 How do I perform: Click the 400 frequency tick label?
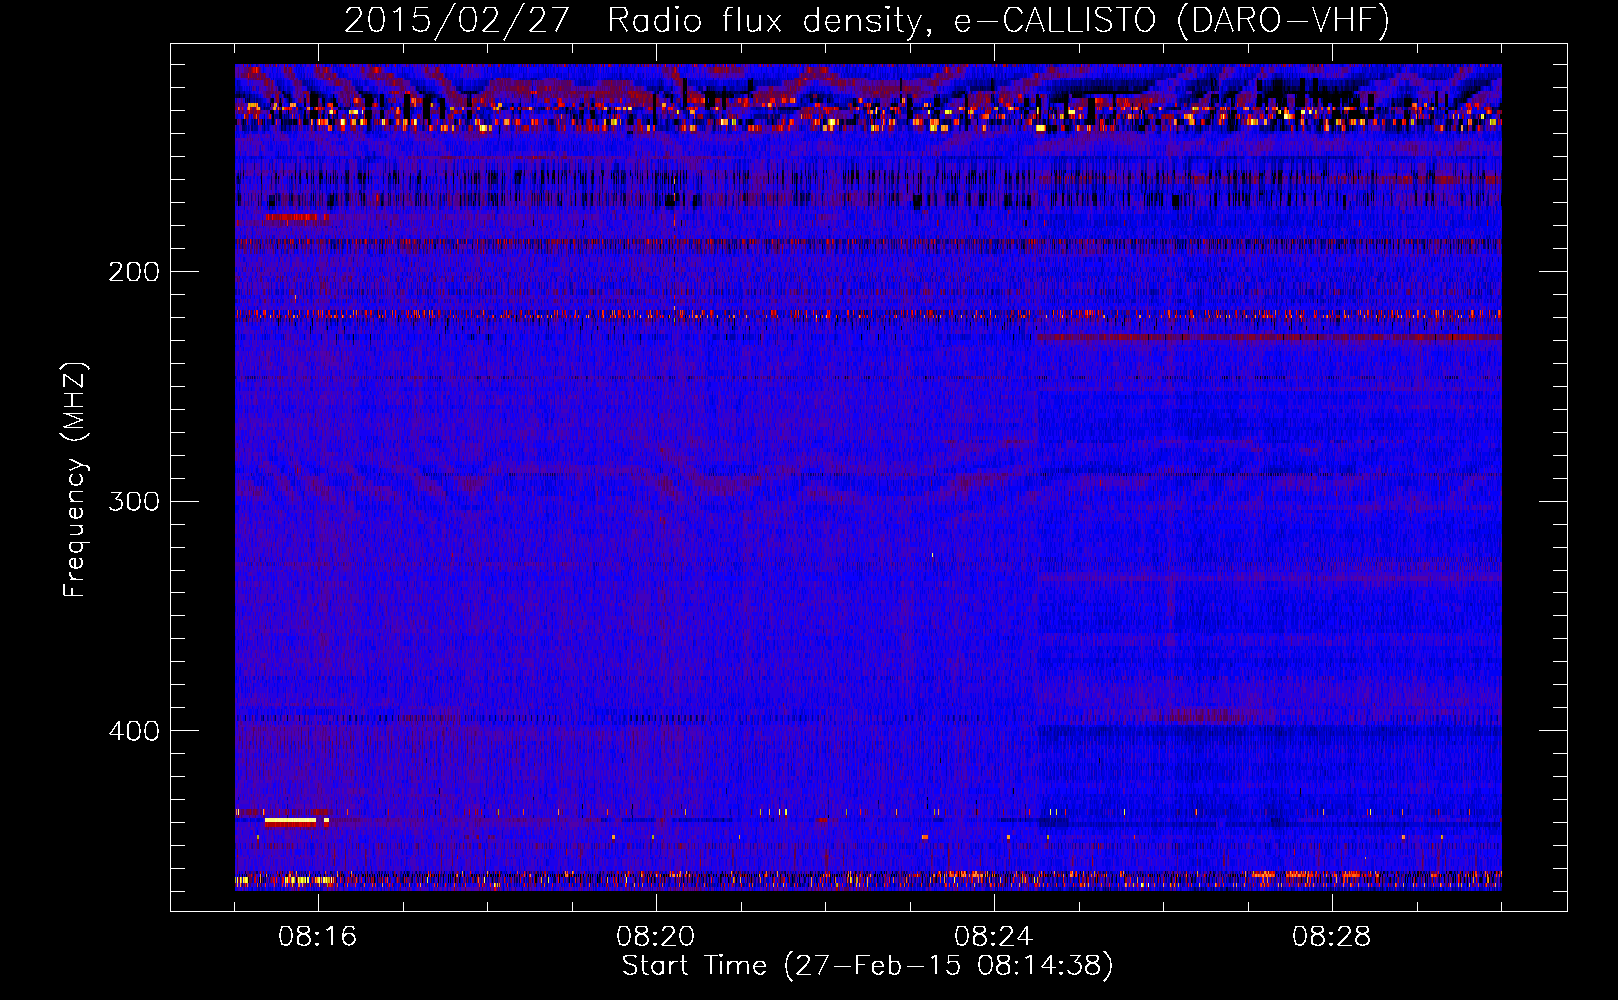[x=134, y=731]
